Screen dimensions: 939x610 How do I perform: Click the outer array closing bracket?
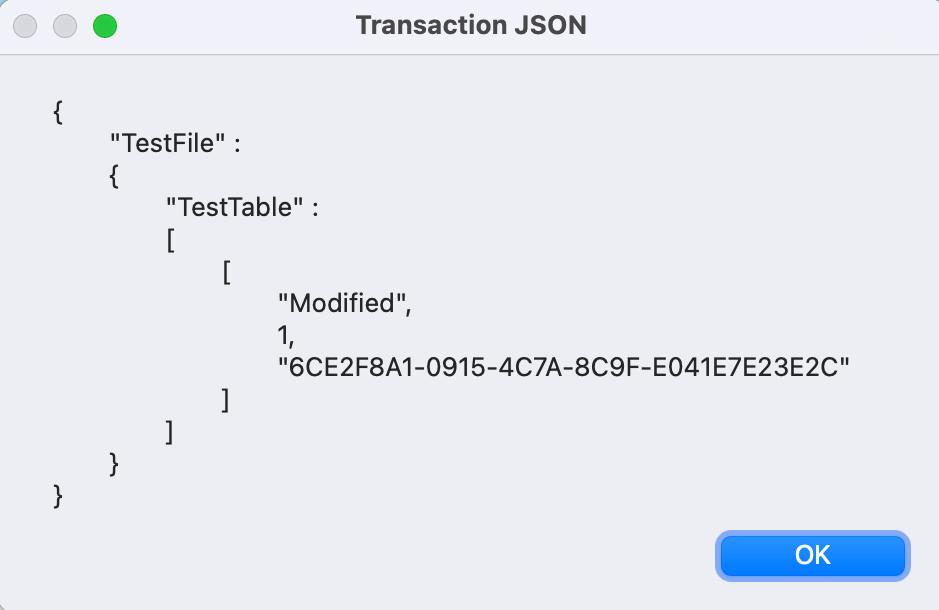[x=170, y=432]
